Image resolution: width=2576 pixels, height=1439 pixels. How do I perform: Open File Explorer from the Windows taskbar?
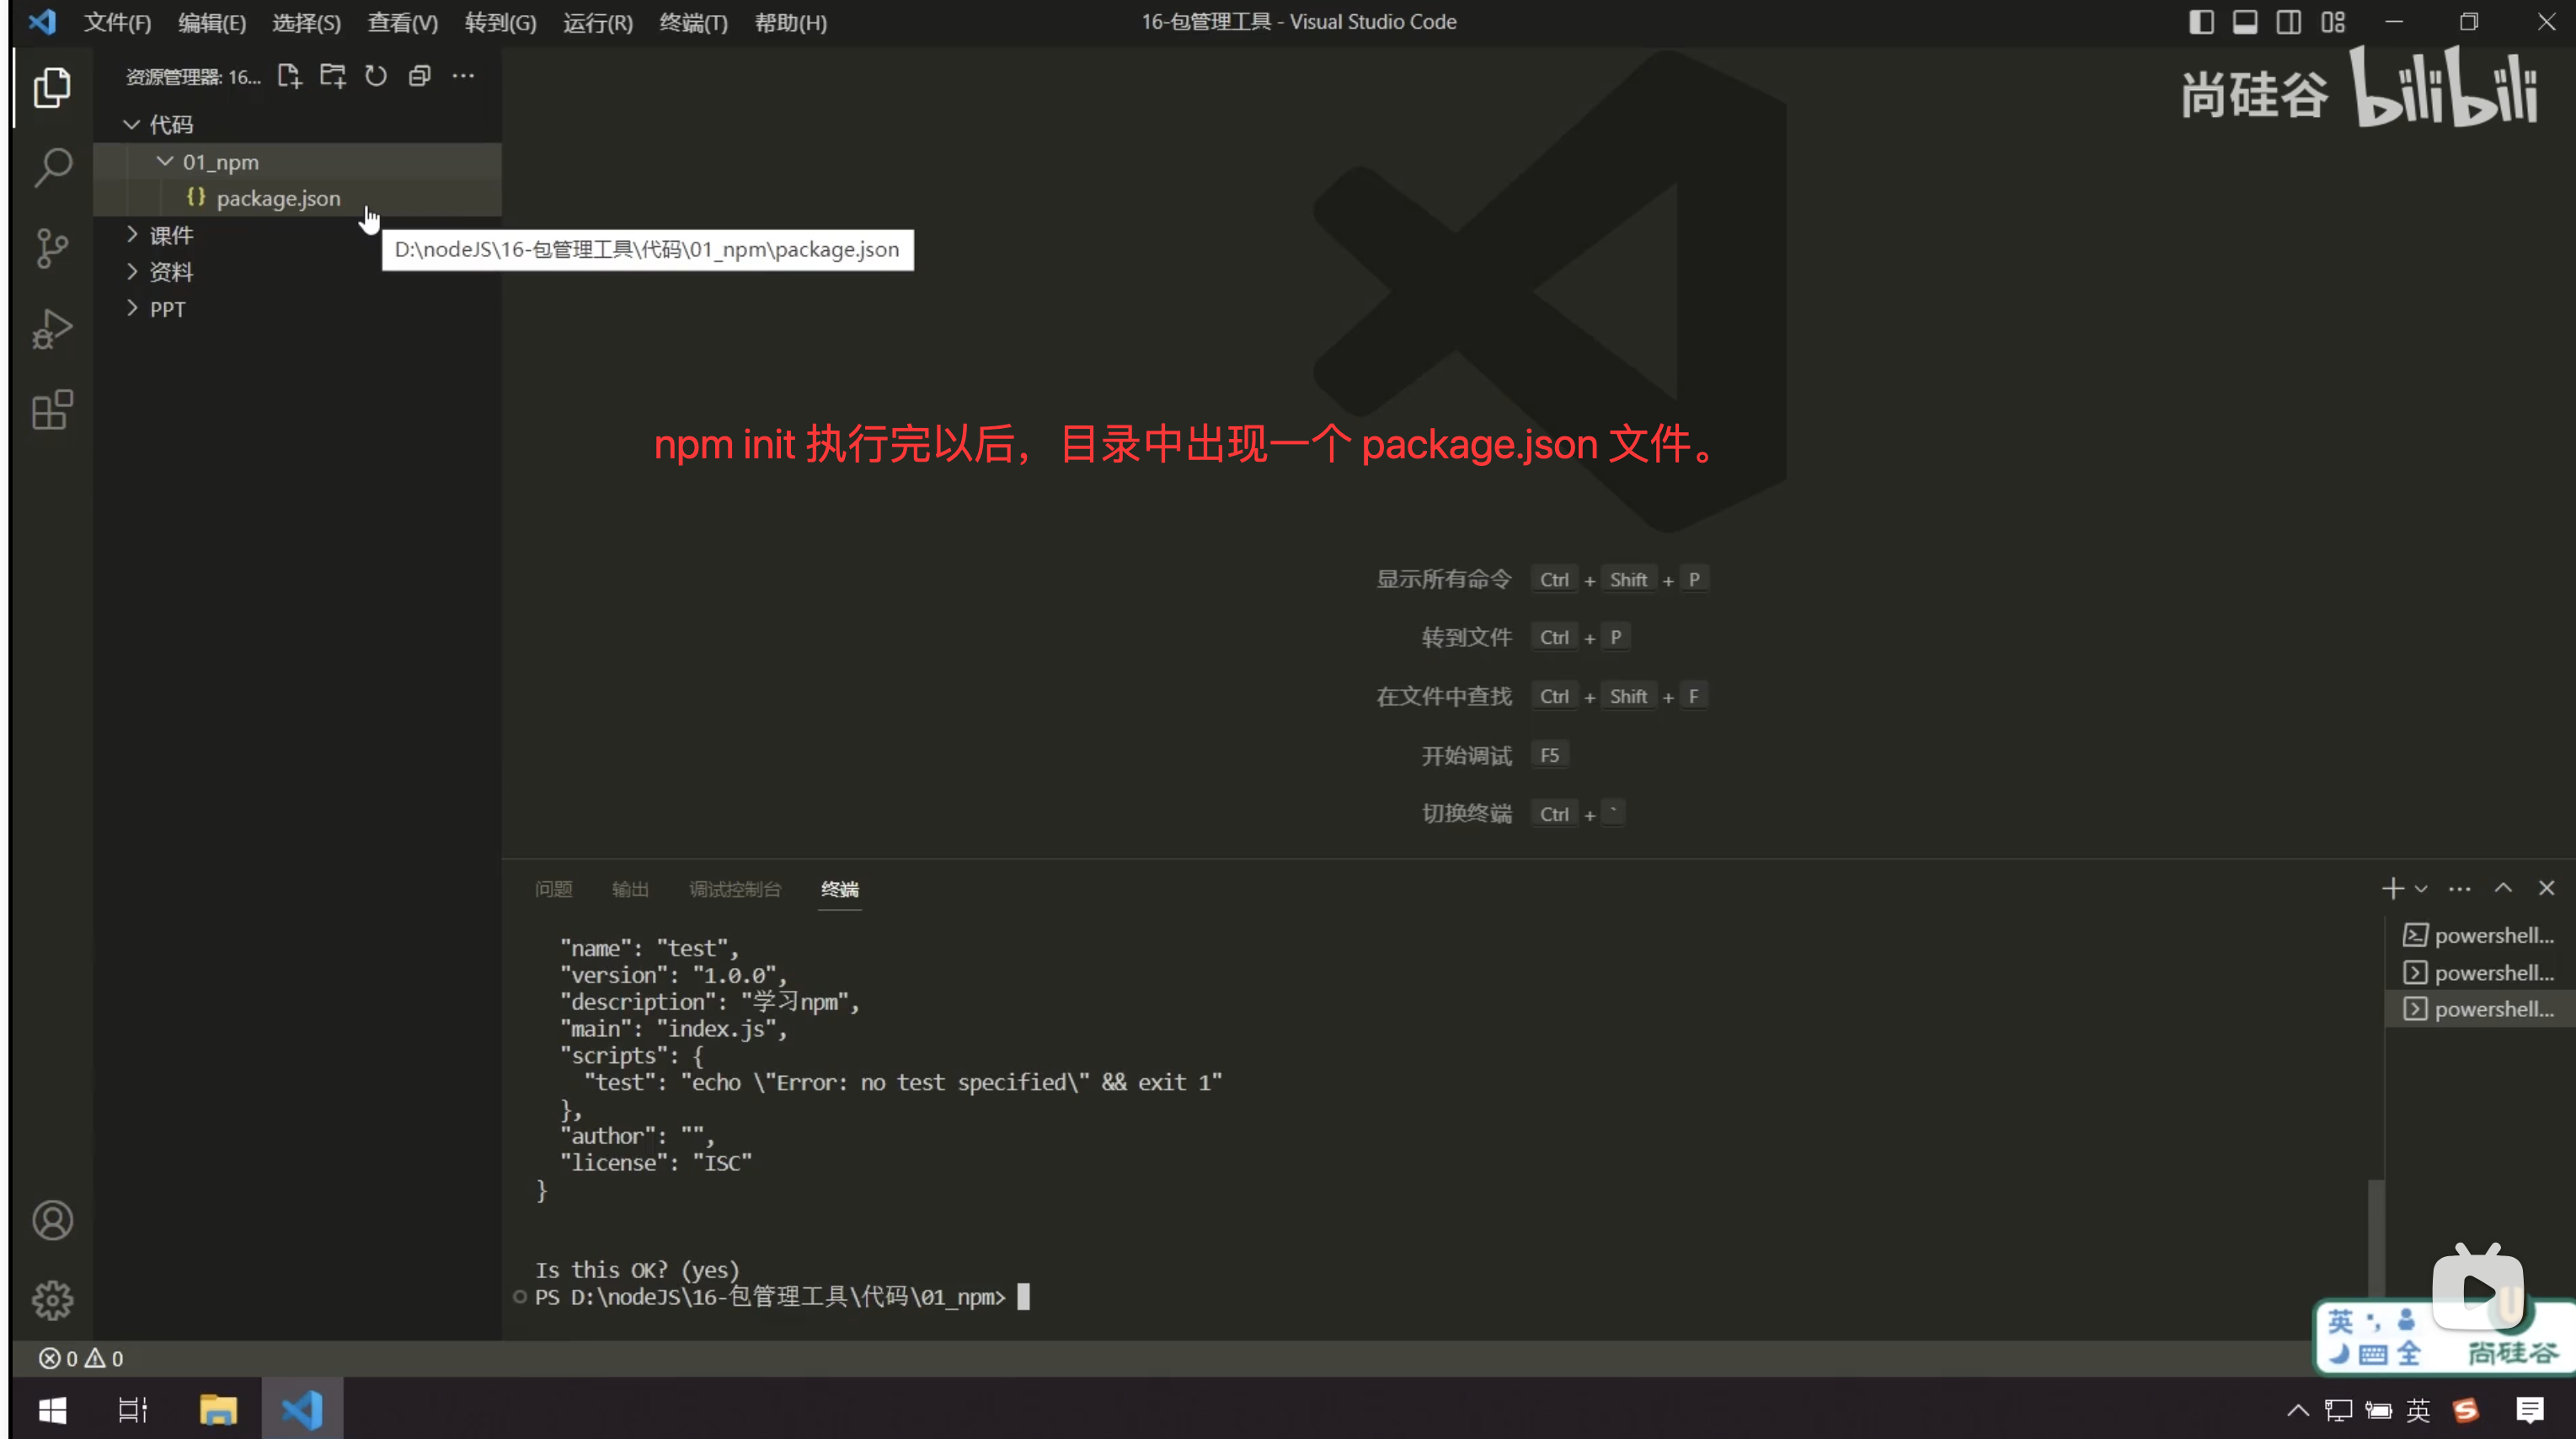pyautogui.click(x=217, y=1410)
